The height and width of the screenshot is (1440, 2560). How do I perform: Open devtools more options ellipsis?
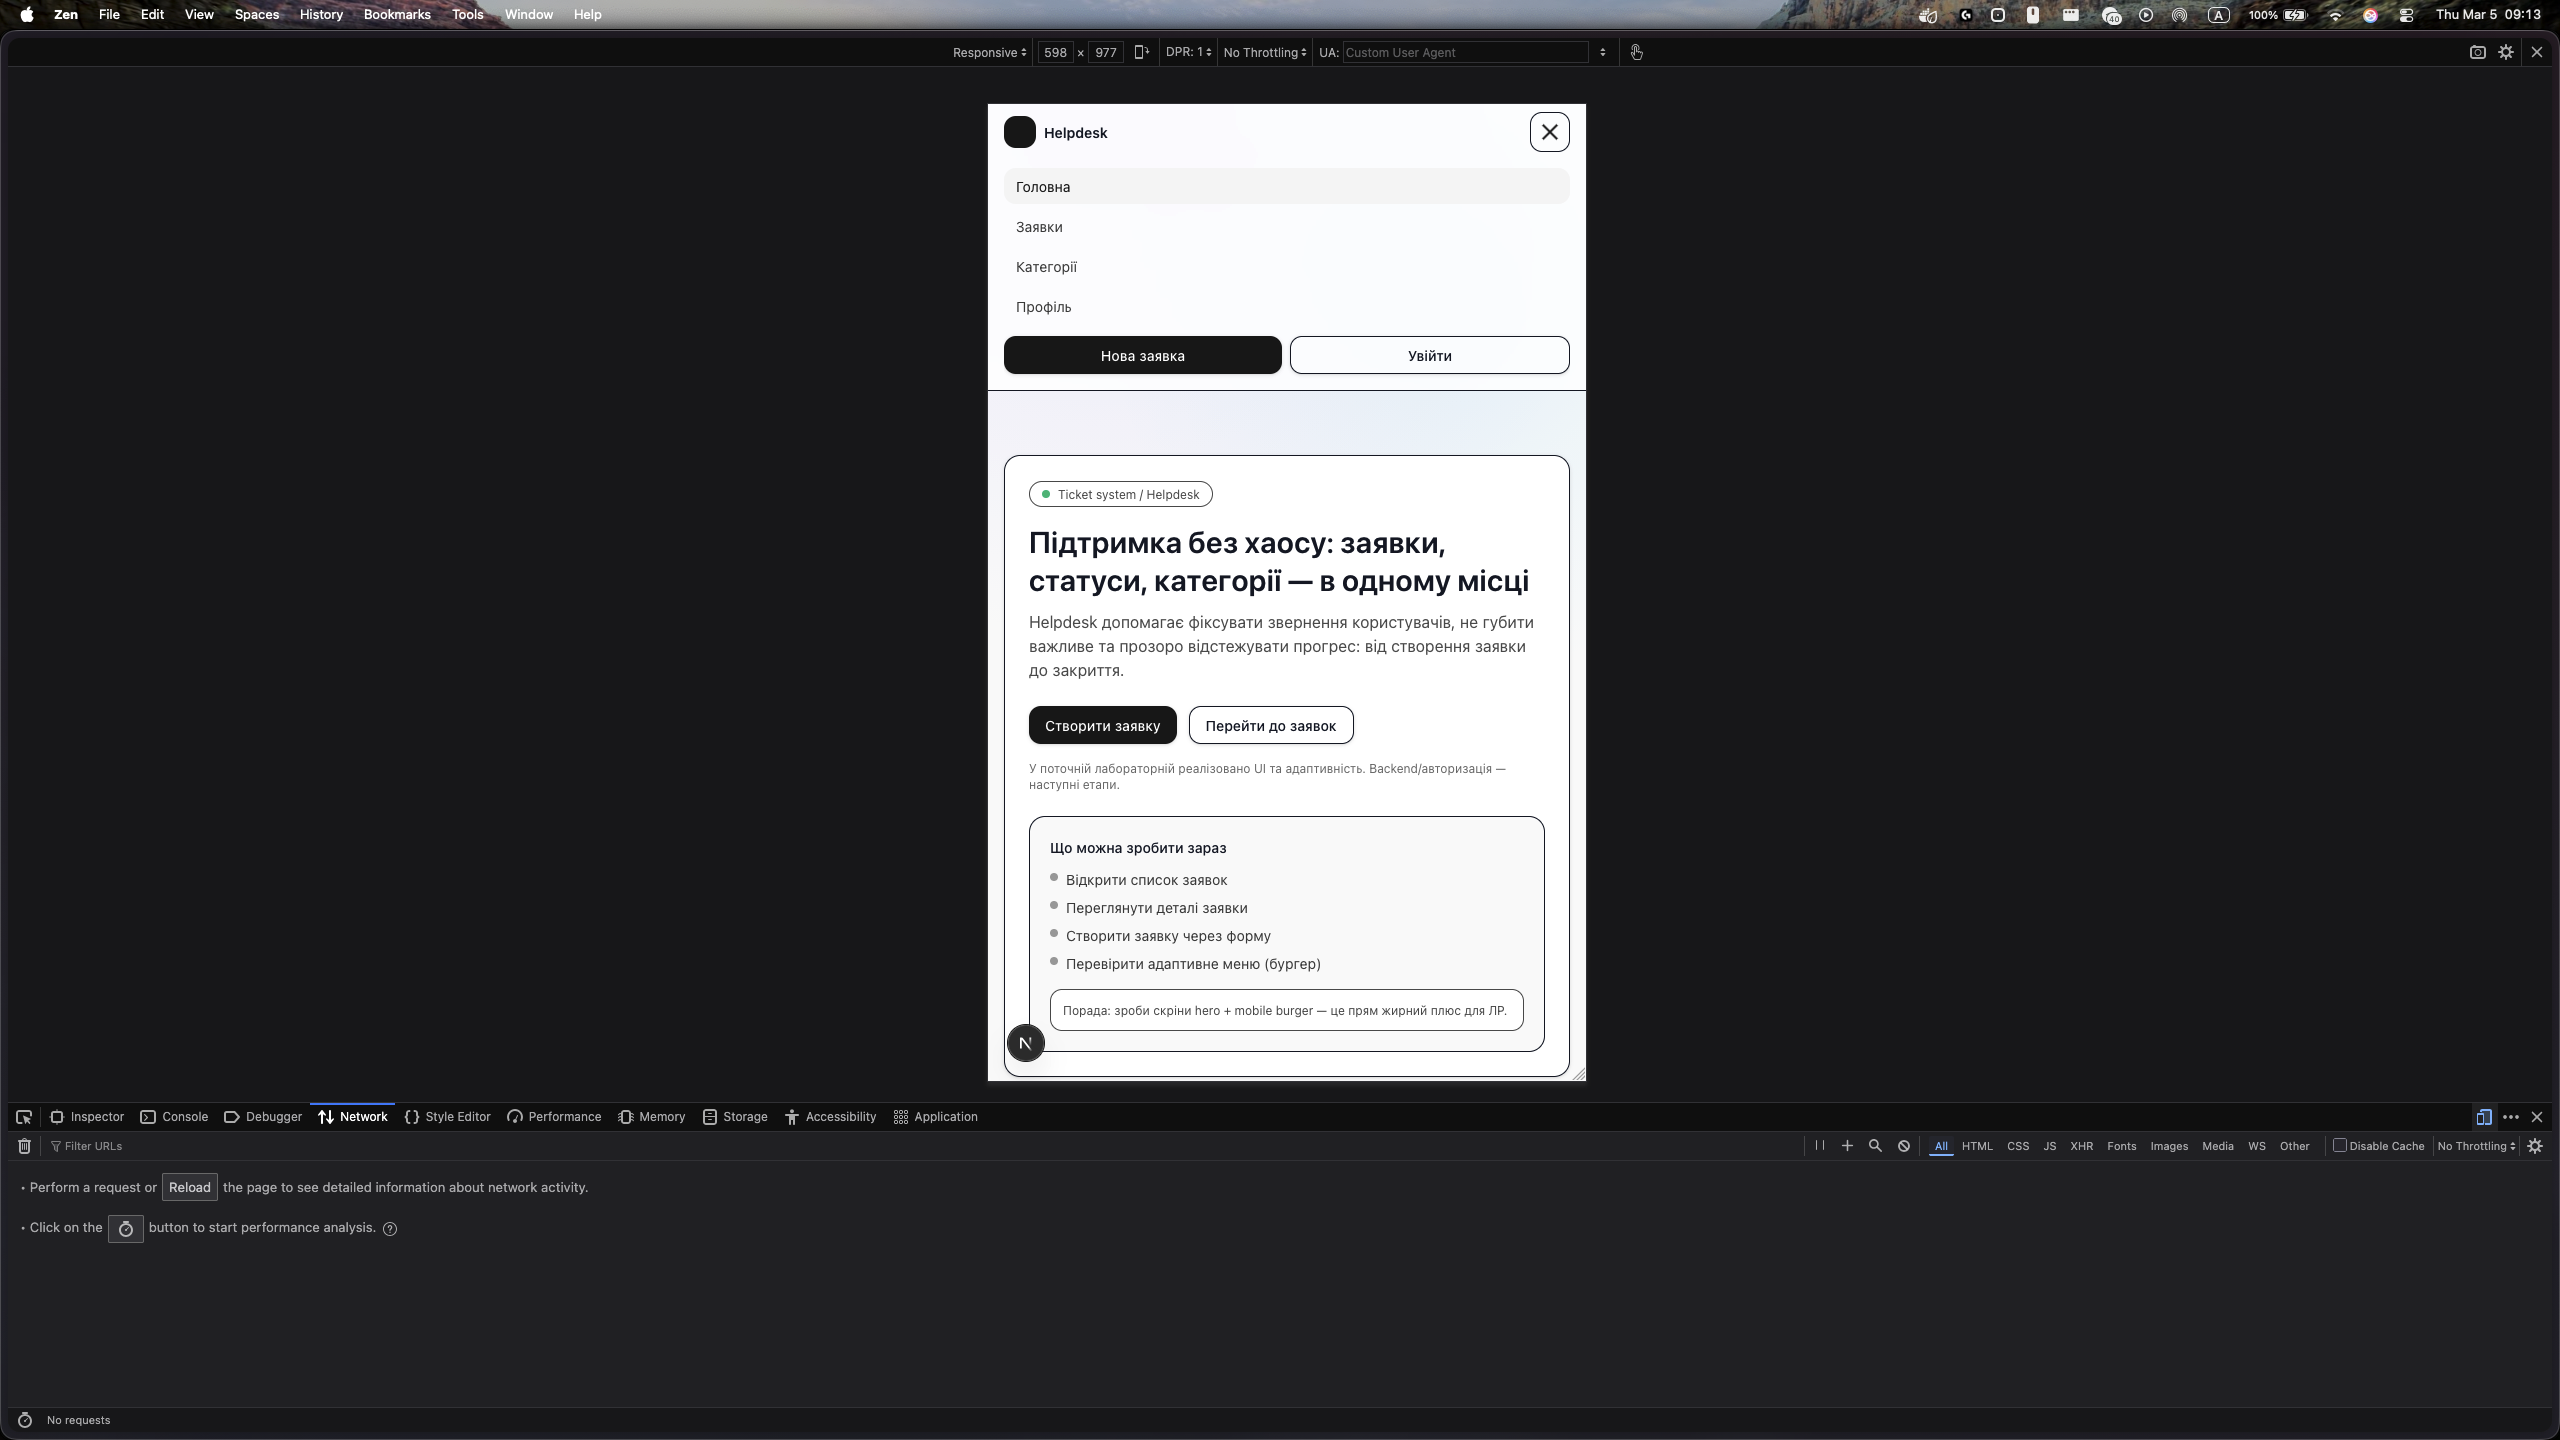click(x=2511, y=1117)
